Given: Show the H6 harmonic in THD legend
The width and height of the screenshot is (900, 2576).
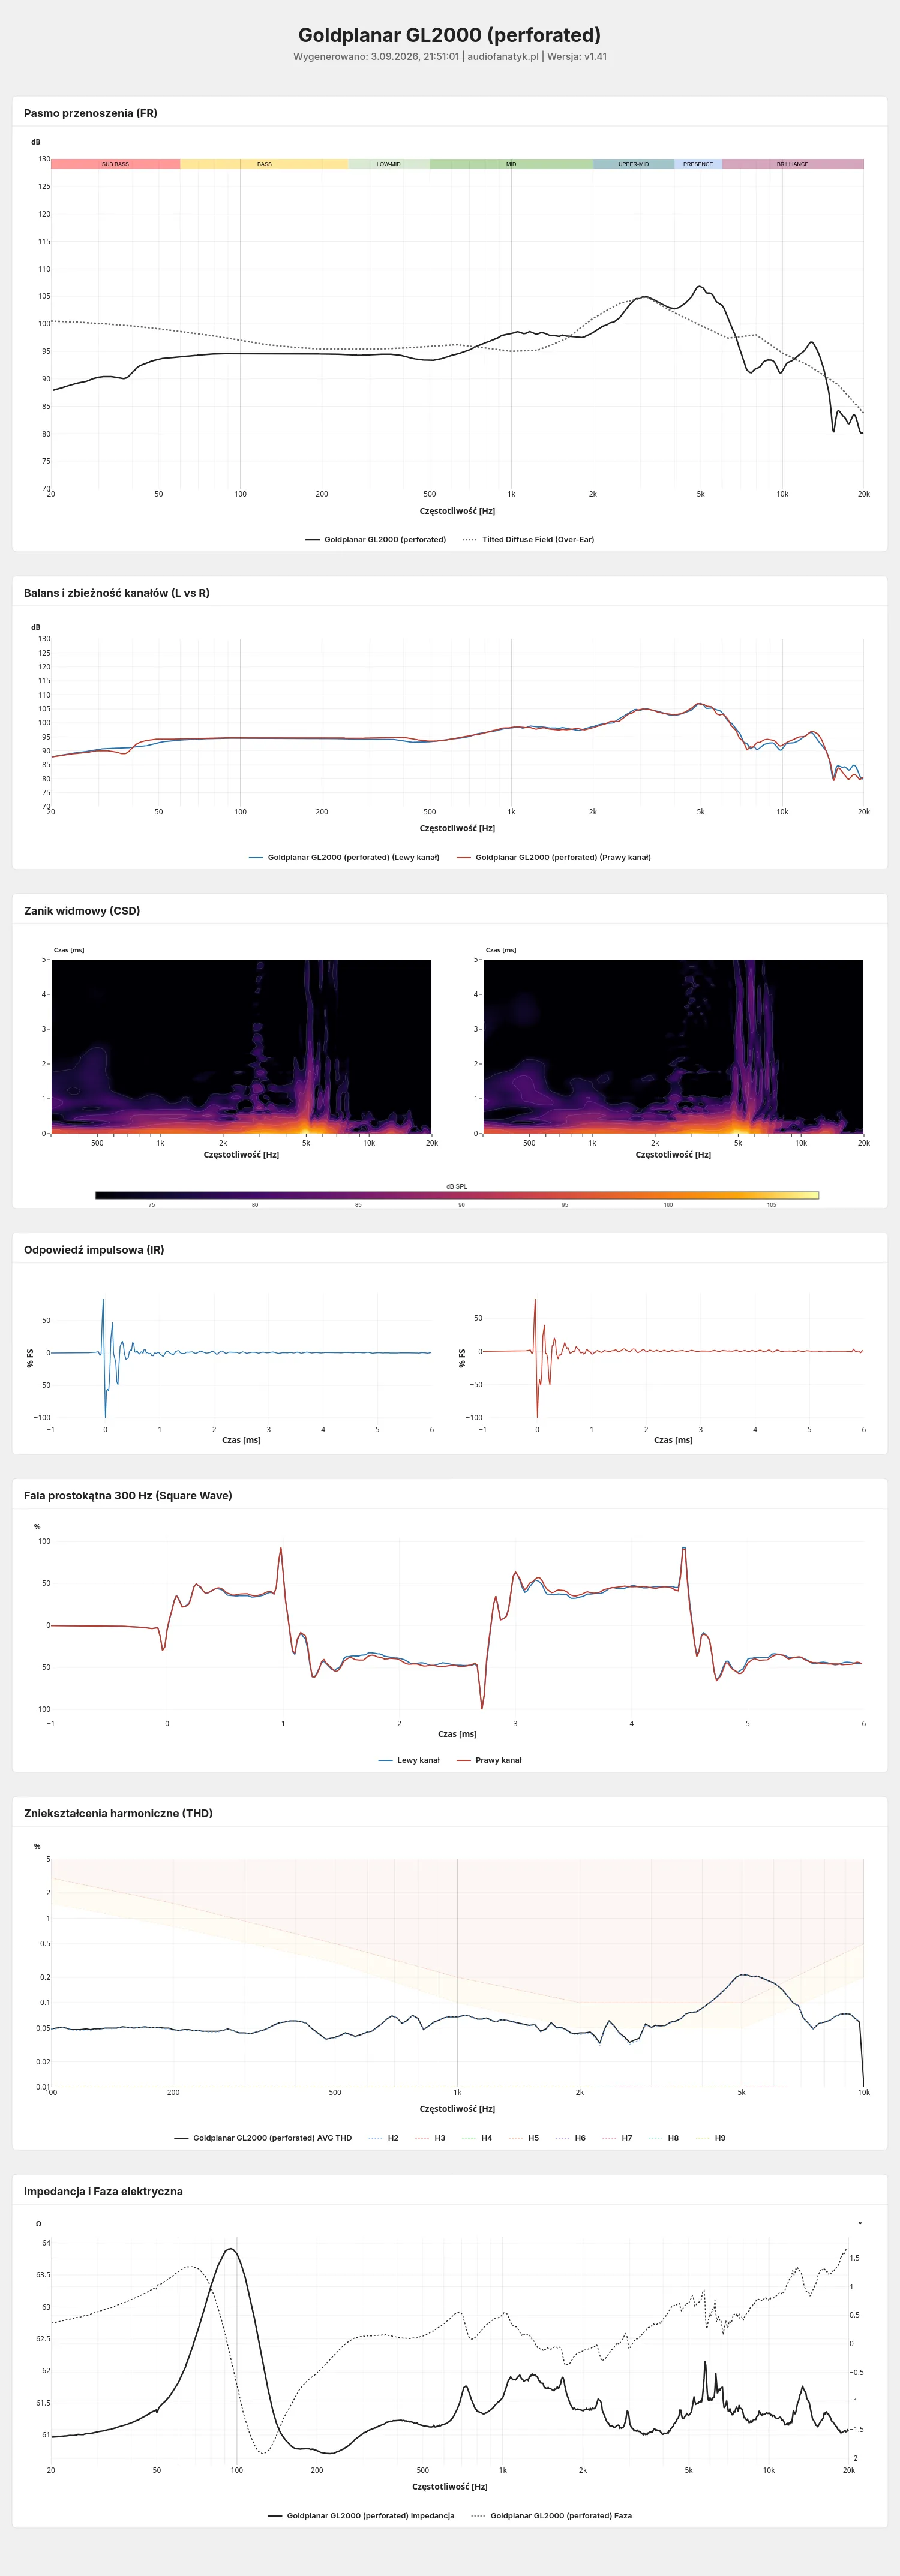Looking at the screenshot, I should pyautogui.click(x=571, y=2138).
